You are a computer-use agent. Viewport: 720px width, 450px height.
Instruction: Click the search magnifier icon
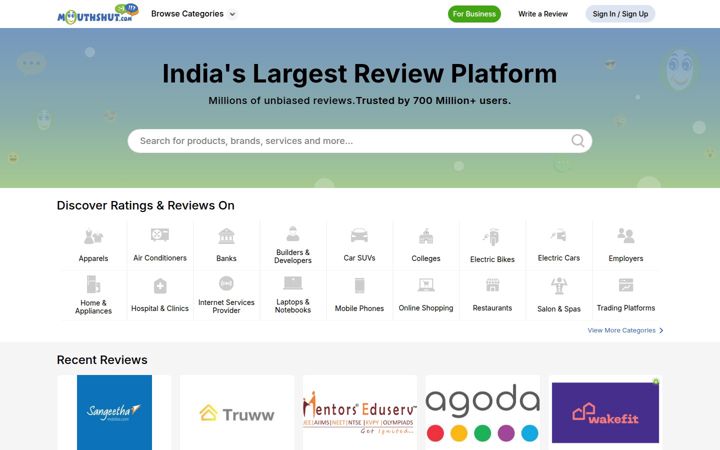point(578,141)
